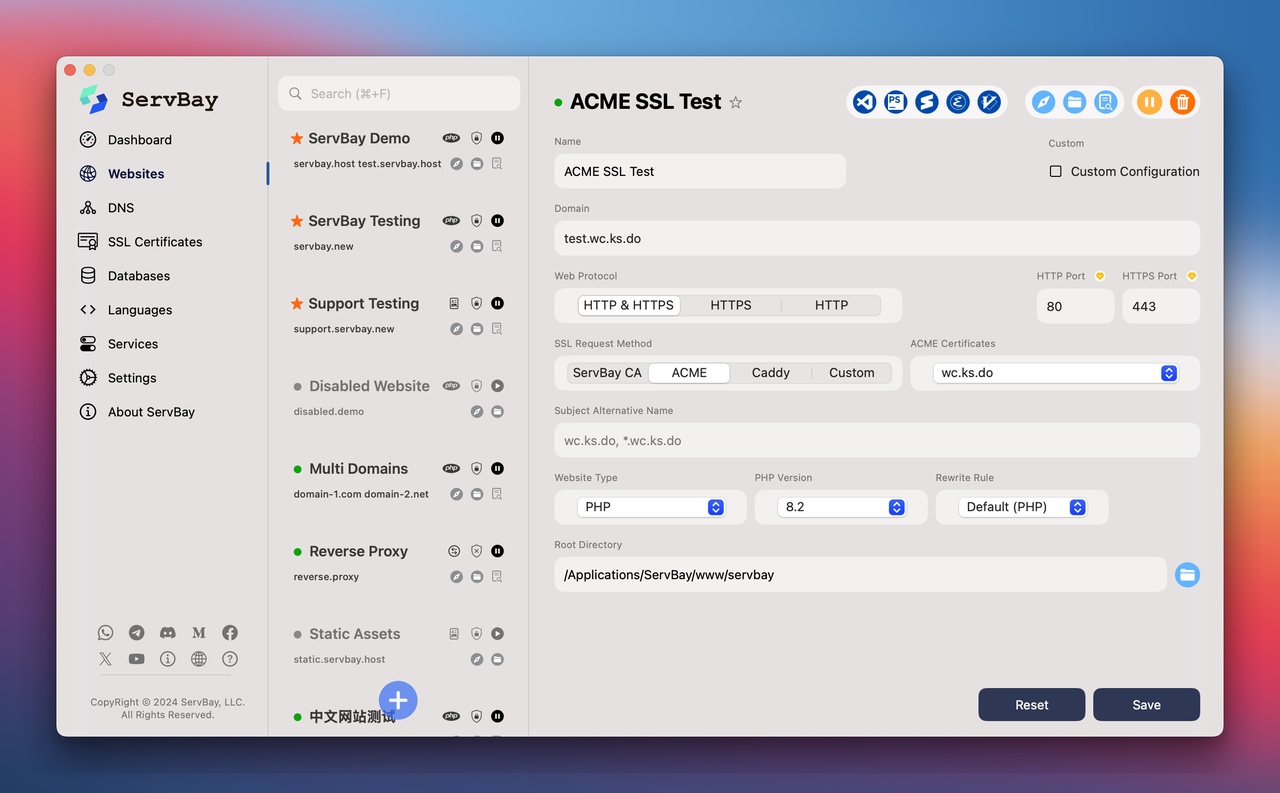Browse for root directory with folder button
Viewport: 1280px width, 793px height.
tap(1187, 574)
